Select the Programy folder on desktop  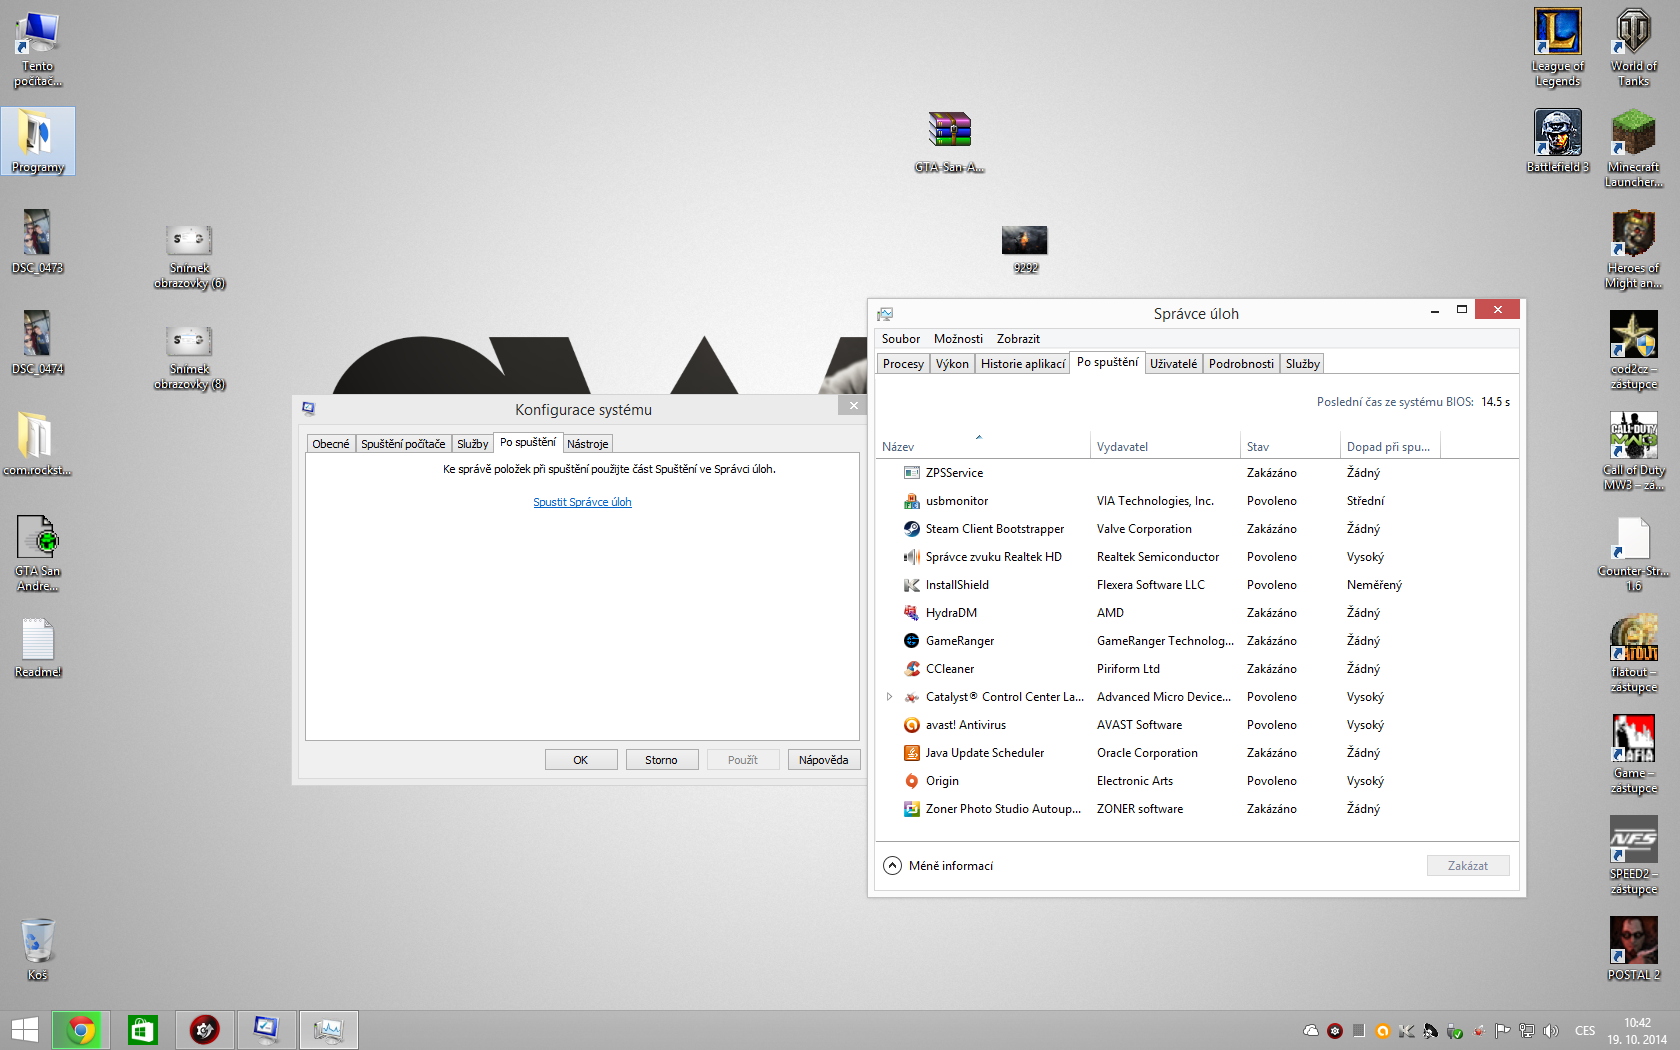[x=37, y=141]
